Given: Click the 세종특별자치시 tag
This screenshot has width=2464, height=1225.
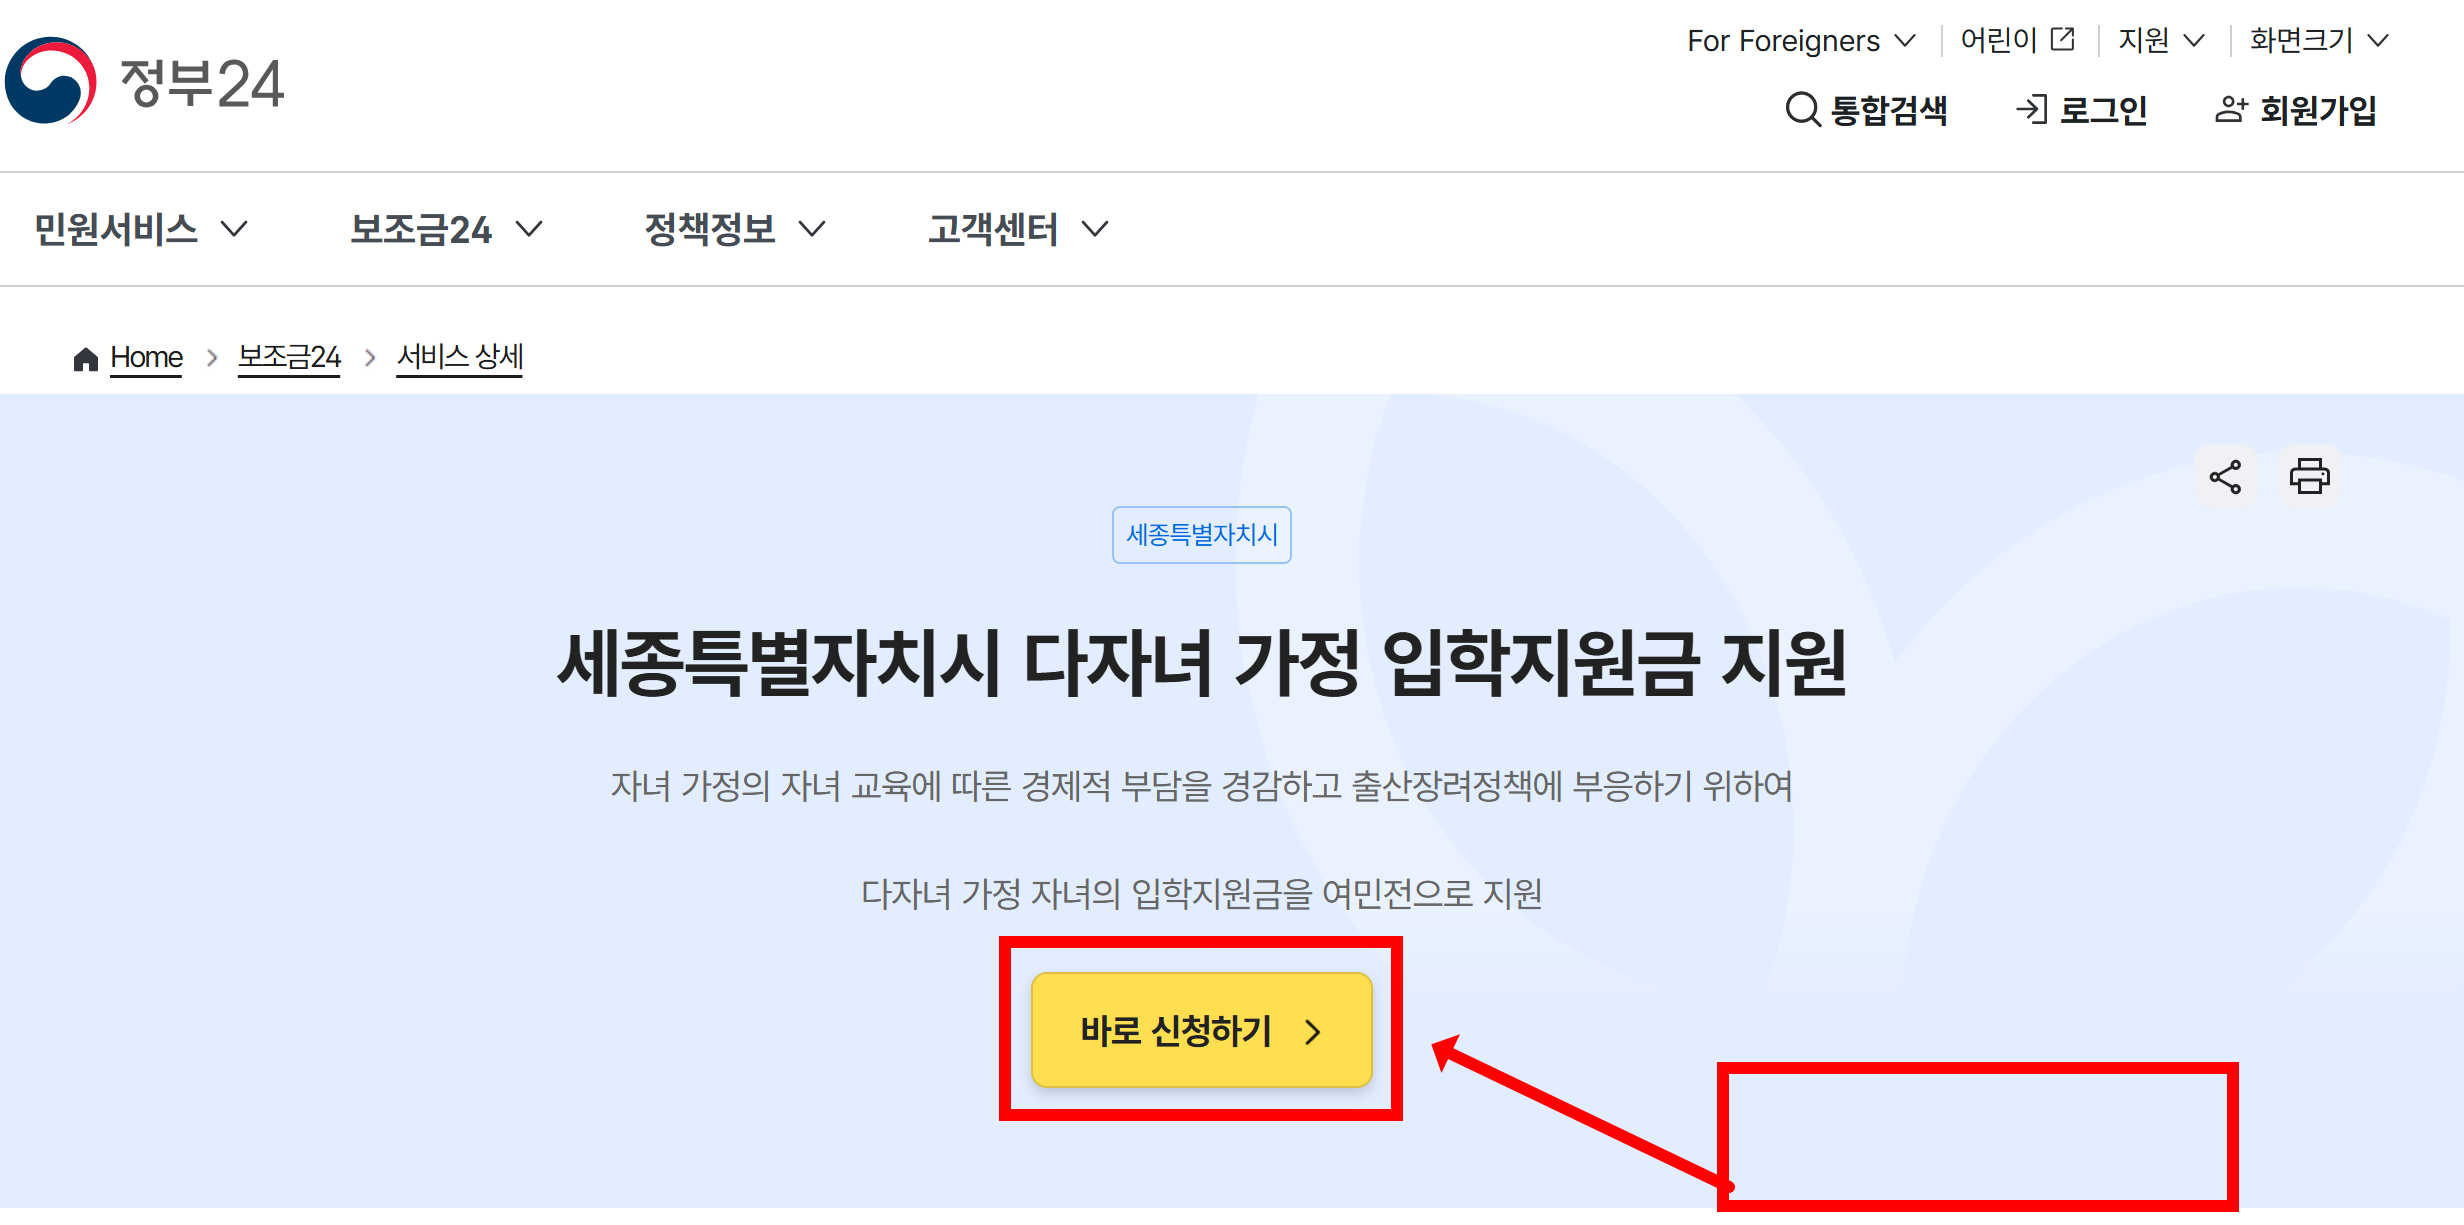Looking at the screenshot, I should [x=1202, y=535].
